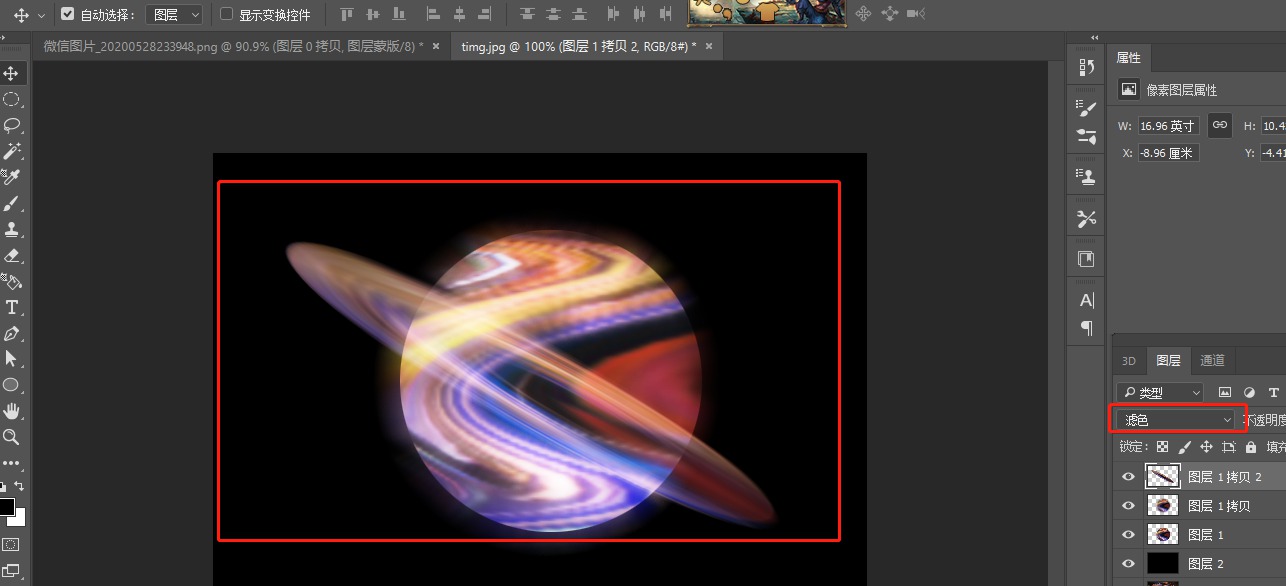The width and height of the screenshot is (1286, 586).
Task: Open the 滤色 blend mode dropdown
Action: point(1176,420)
